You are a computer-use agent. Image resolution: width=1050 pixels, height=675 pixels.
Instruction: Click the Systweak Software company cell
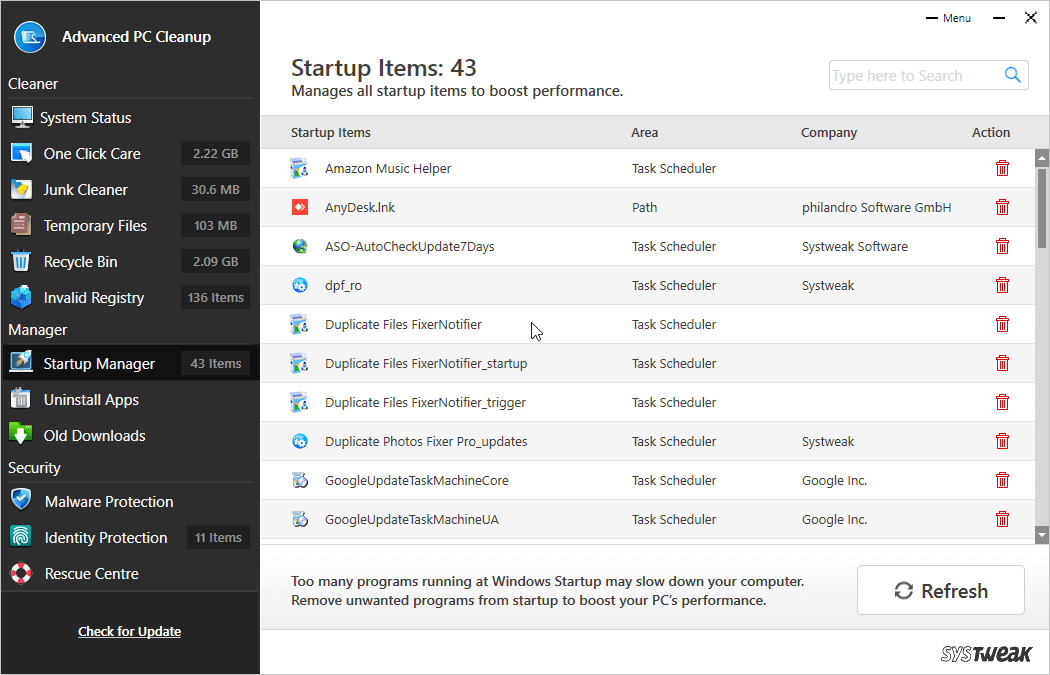(x=854, y=246)
